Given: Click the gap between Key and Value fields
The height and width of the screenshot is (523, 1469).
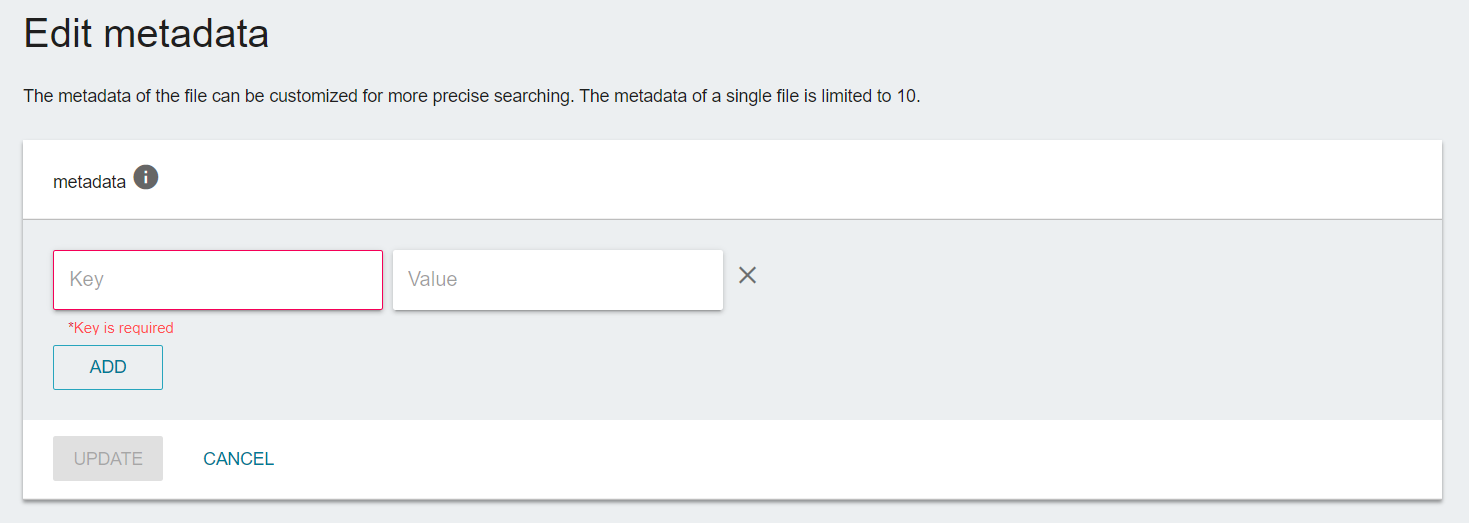Looking at the screenshot, I should pyautogui.click(x=388, y=280).
